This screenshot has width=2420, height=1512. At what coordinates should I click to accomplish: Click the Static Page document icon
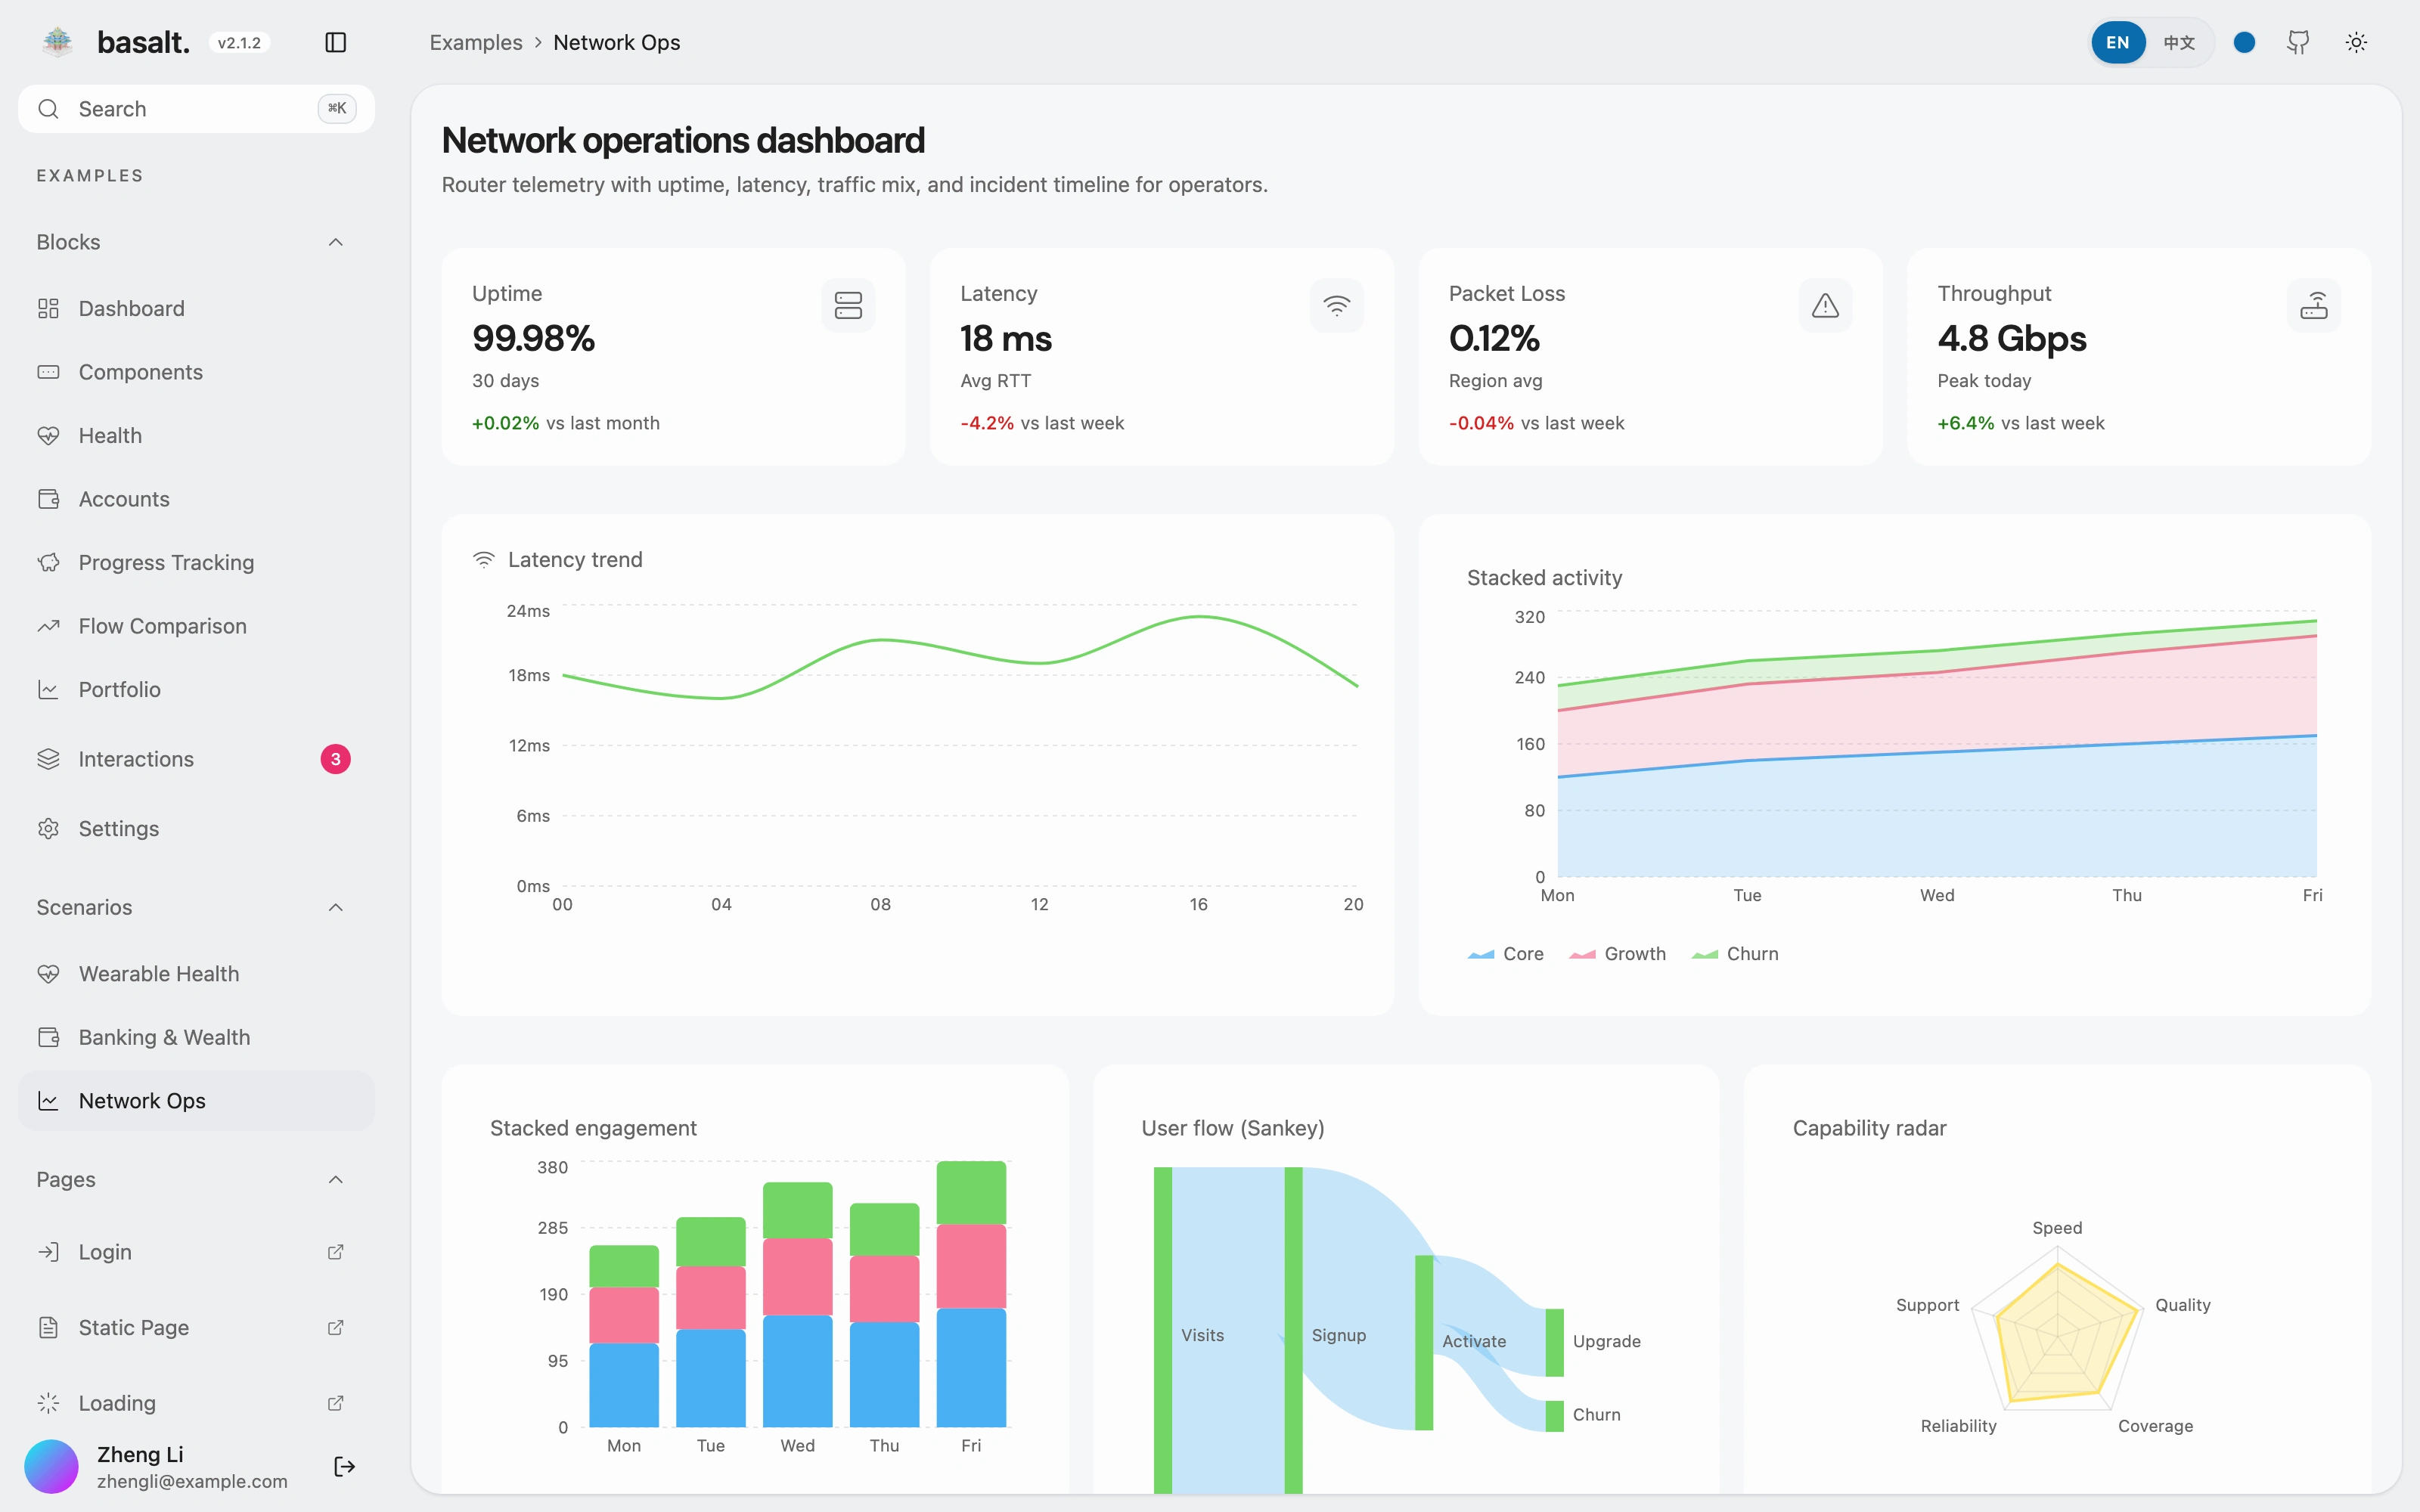48,1327
